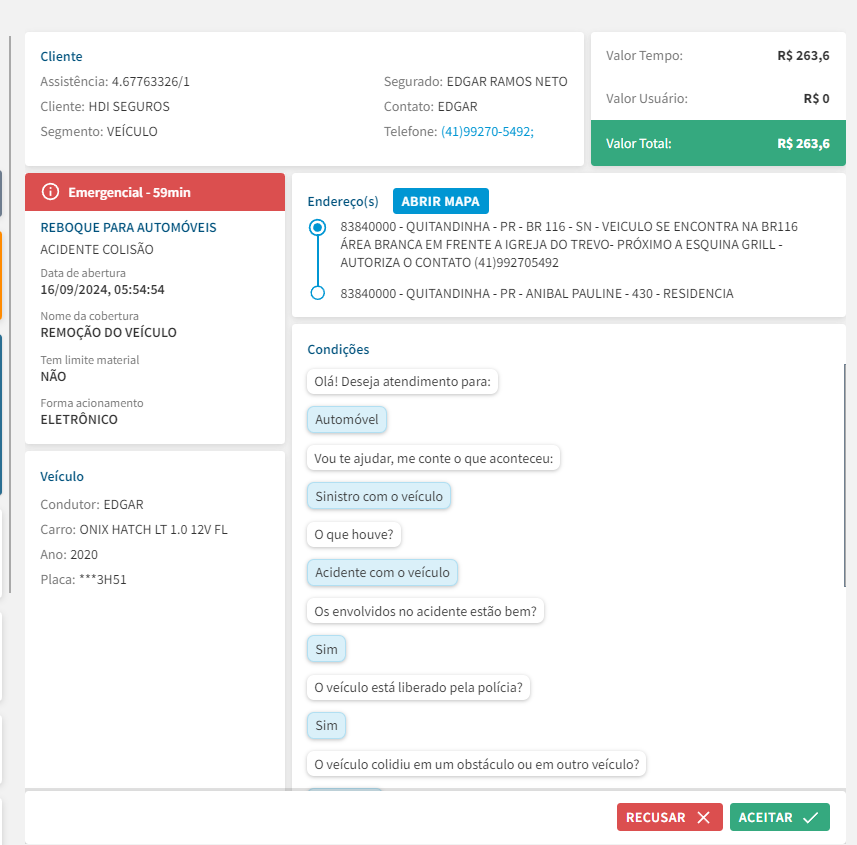Click "Sim" under the polícia question

pyautogui.click(x=326, y=725)
